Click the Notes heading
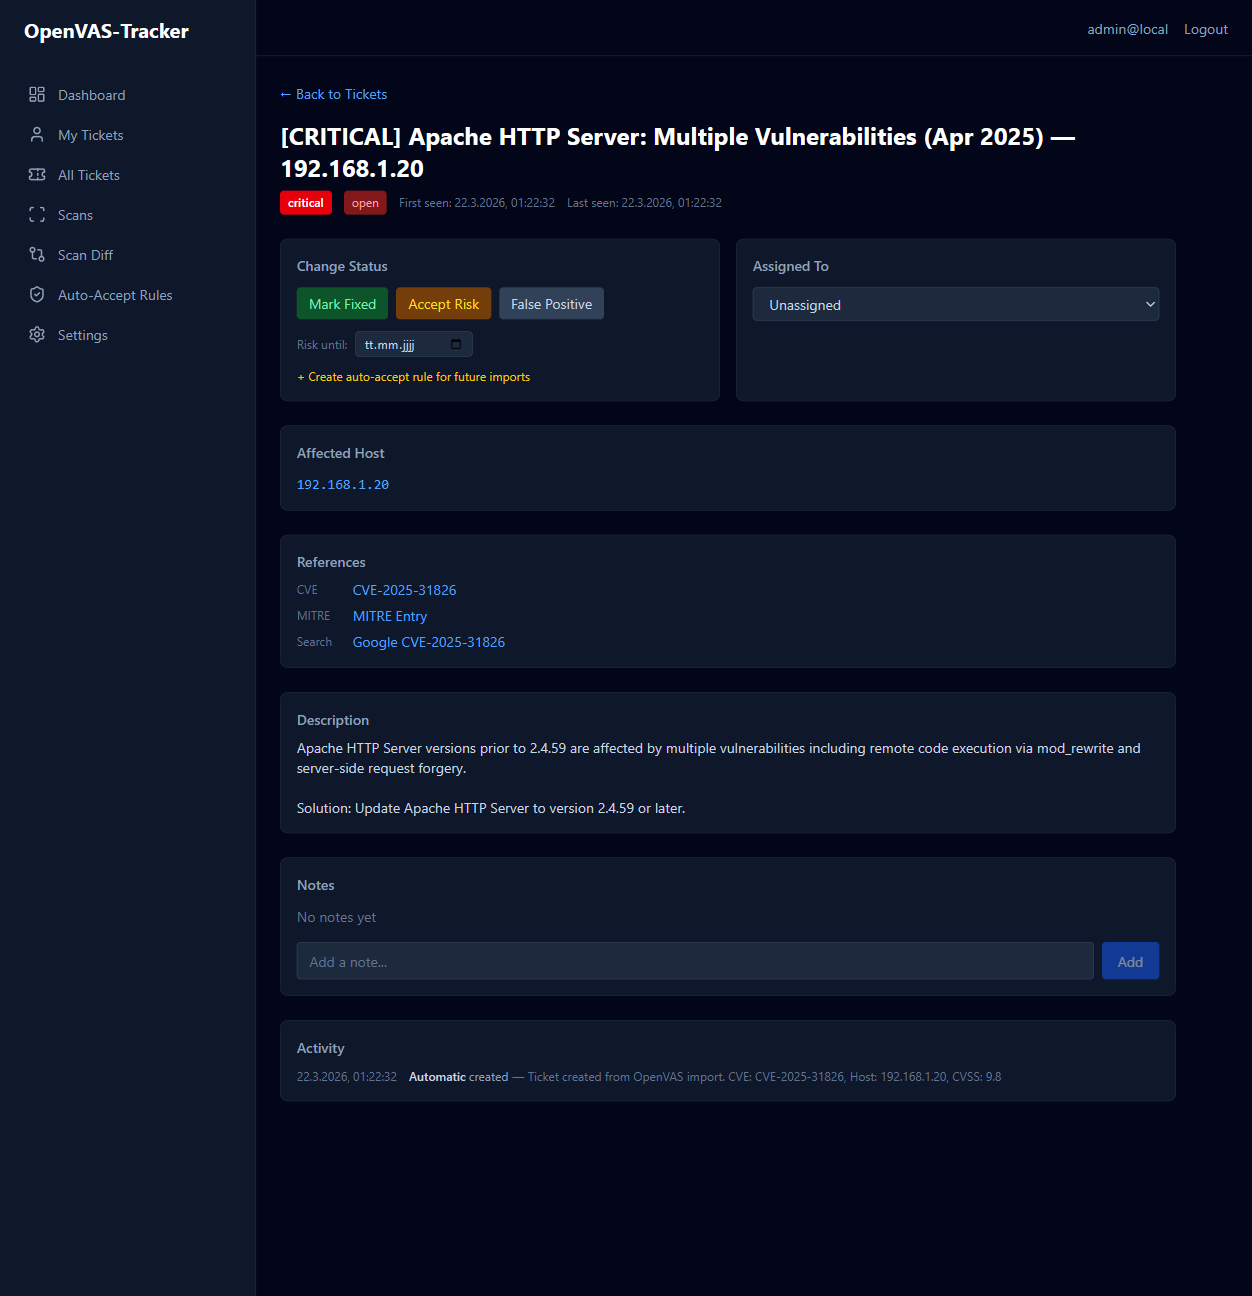1252x1296 pixels. click(316, 885)
